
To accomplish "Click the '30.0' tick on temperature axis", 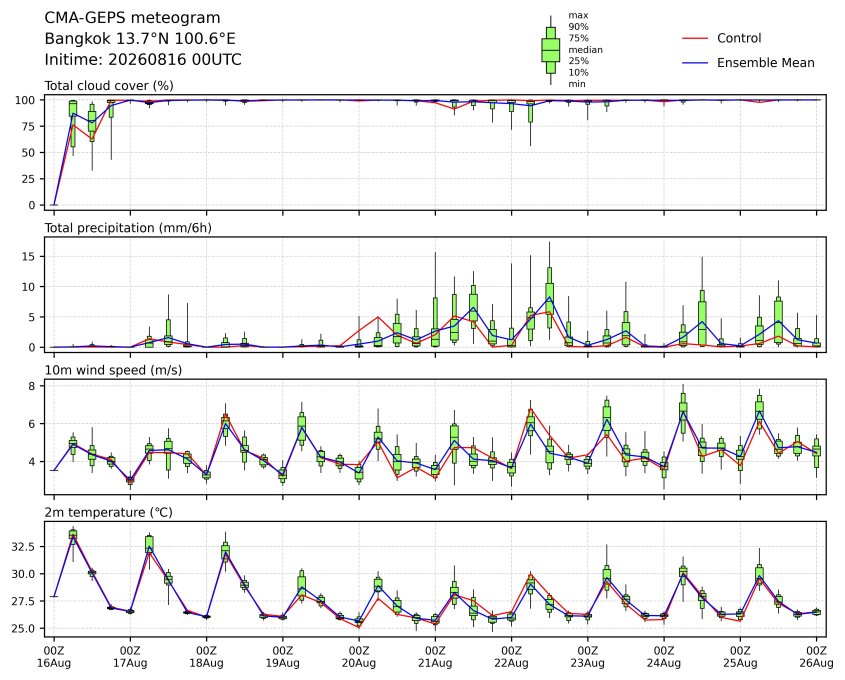I will [24, 574].
